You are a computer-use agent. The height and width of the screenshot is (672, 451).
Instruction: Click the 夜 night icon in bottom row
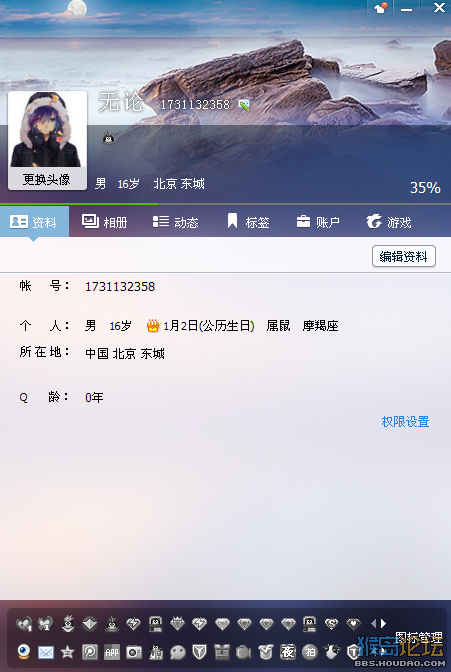click(288, 652)
